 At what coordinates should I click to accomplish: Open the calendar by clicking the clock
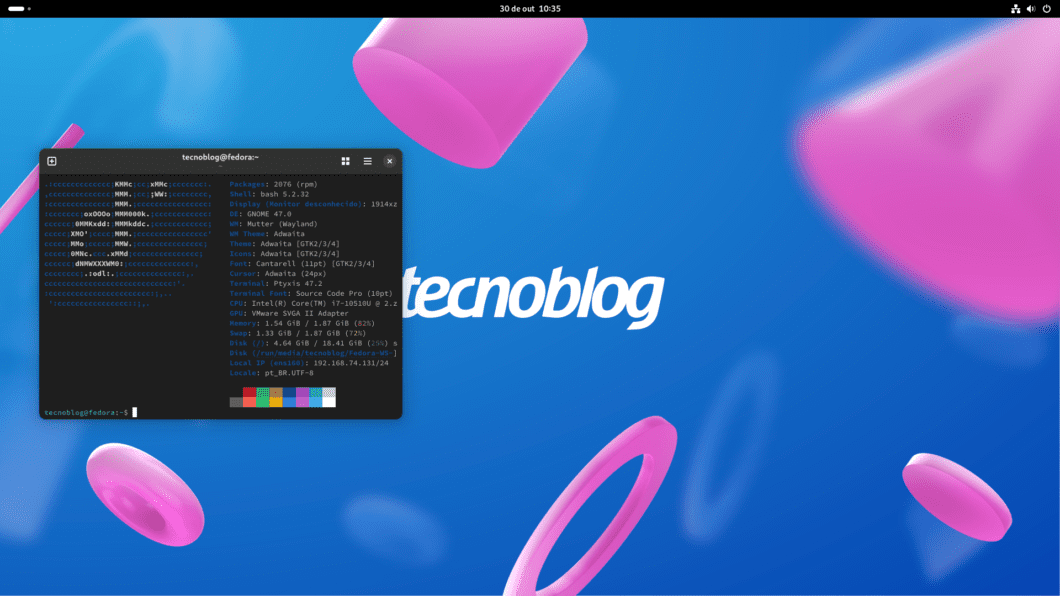point(530,8)
